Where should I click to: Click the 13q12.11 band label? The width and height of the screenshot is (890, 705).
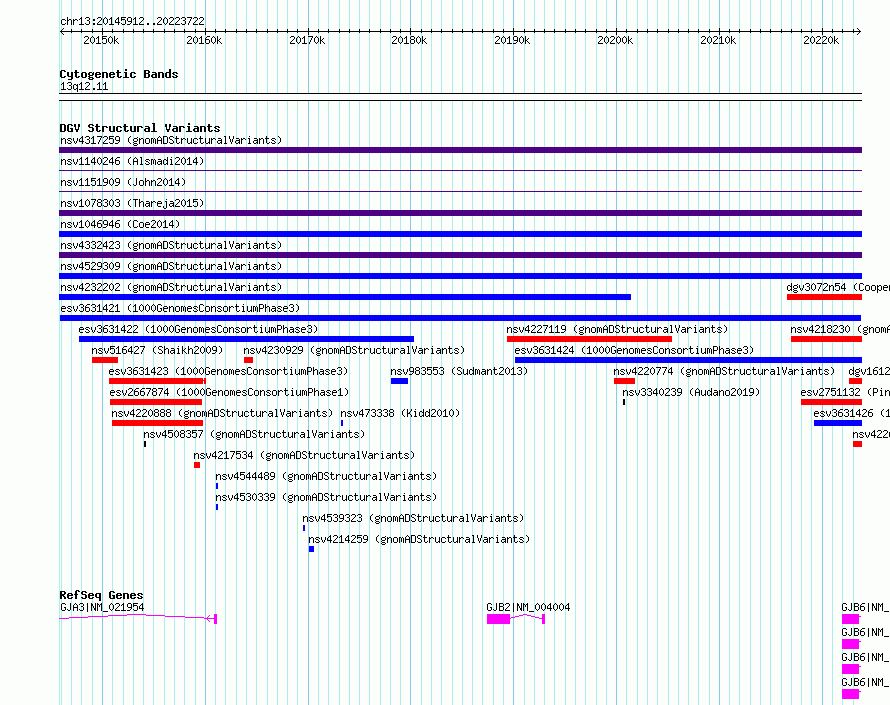(x=84, y=86)
